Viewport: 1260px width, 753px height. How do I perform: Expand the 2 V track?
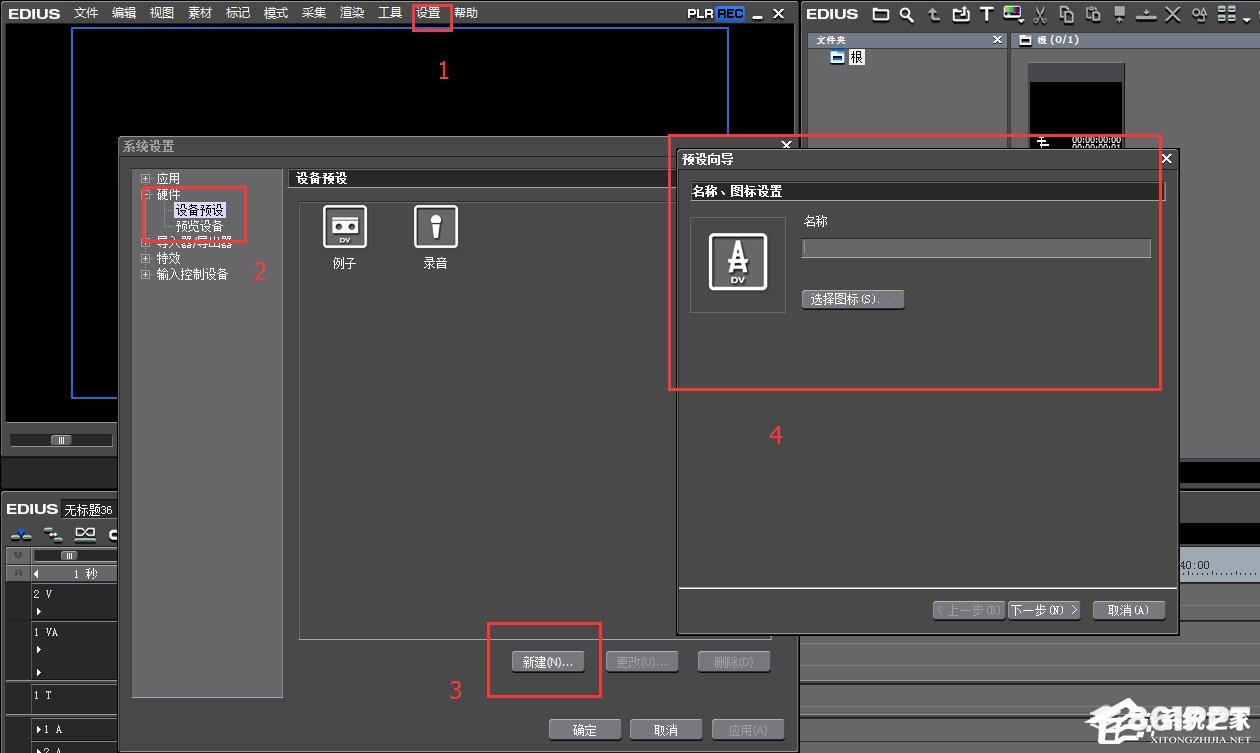[39, 611]
